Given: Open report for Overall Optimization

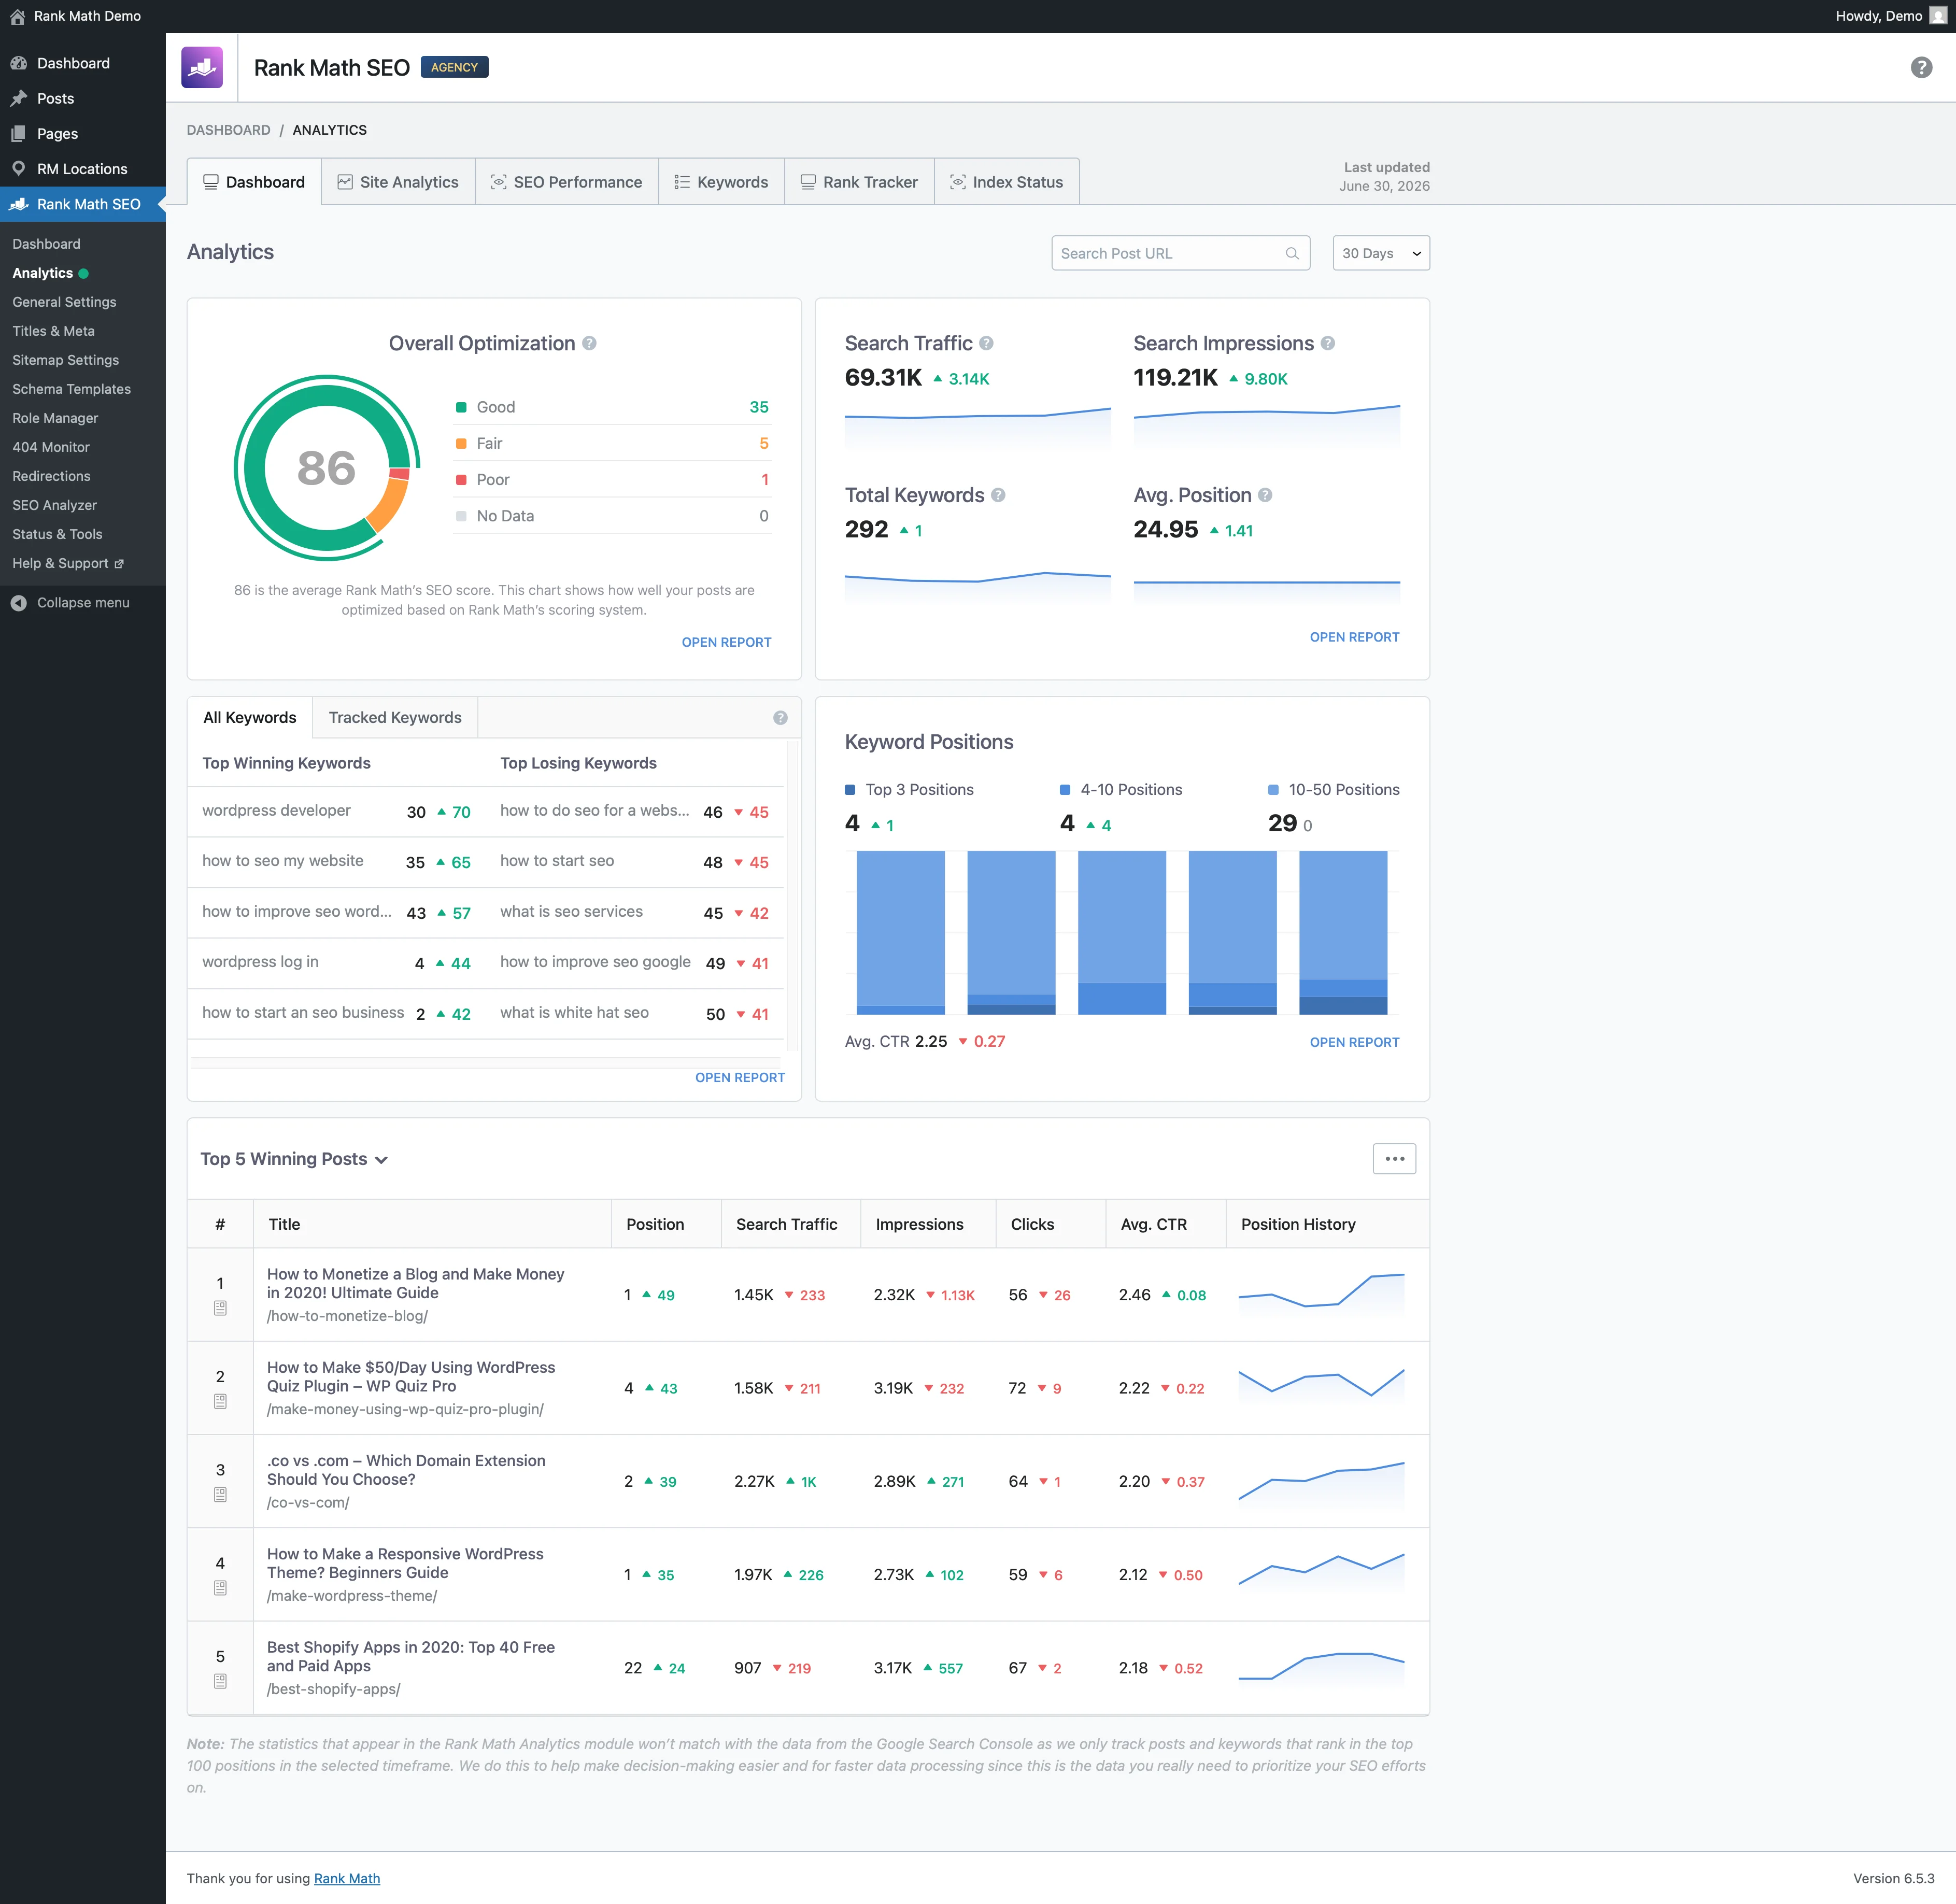Looking at the screenshot, I should (726, 642).
